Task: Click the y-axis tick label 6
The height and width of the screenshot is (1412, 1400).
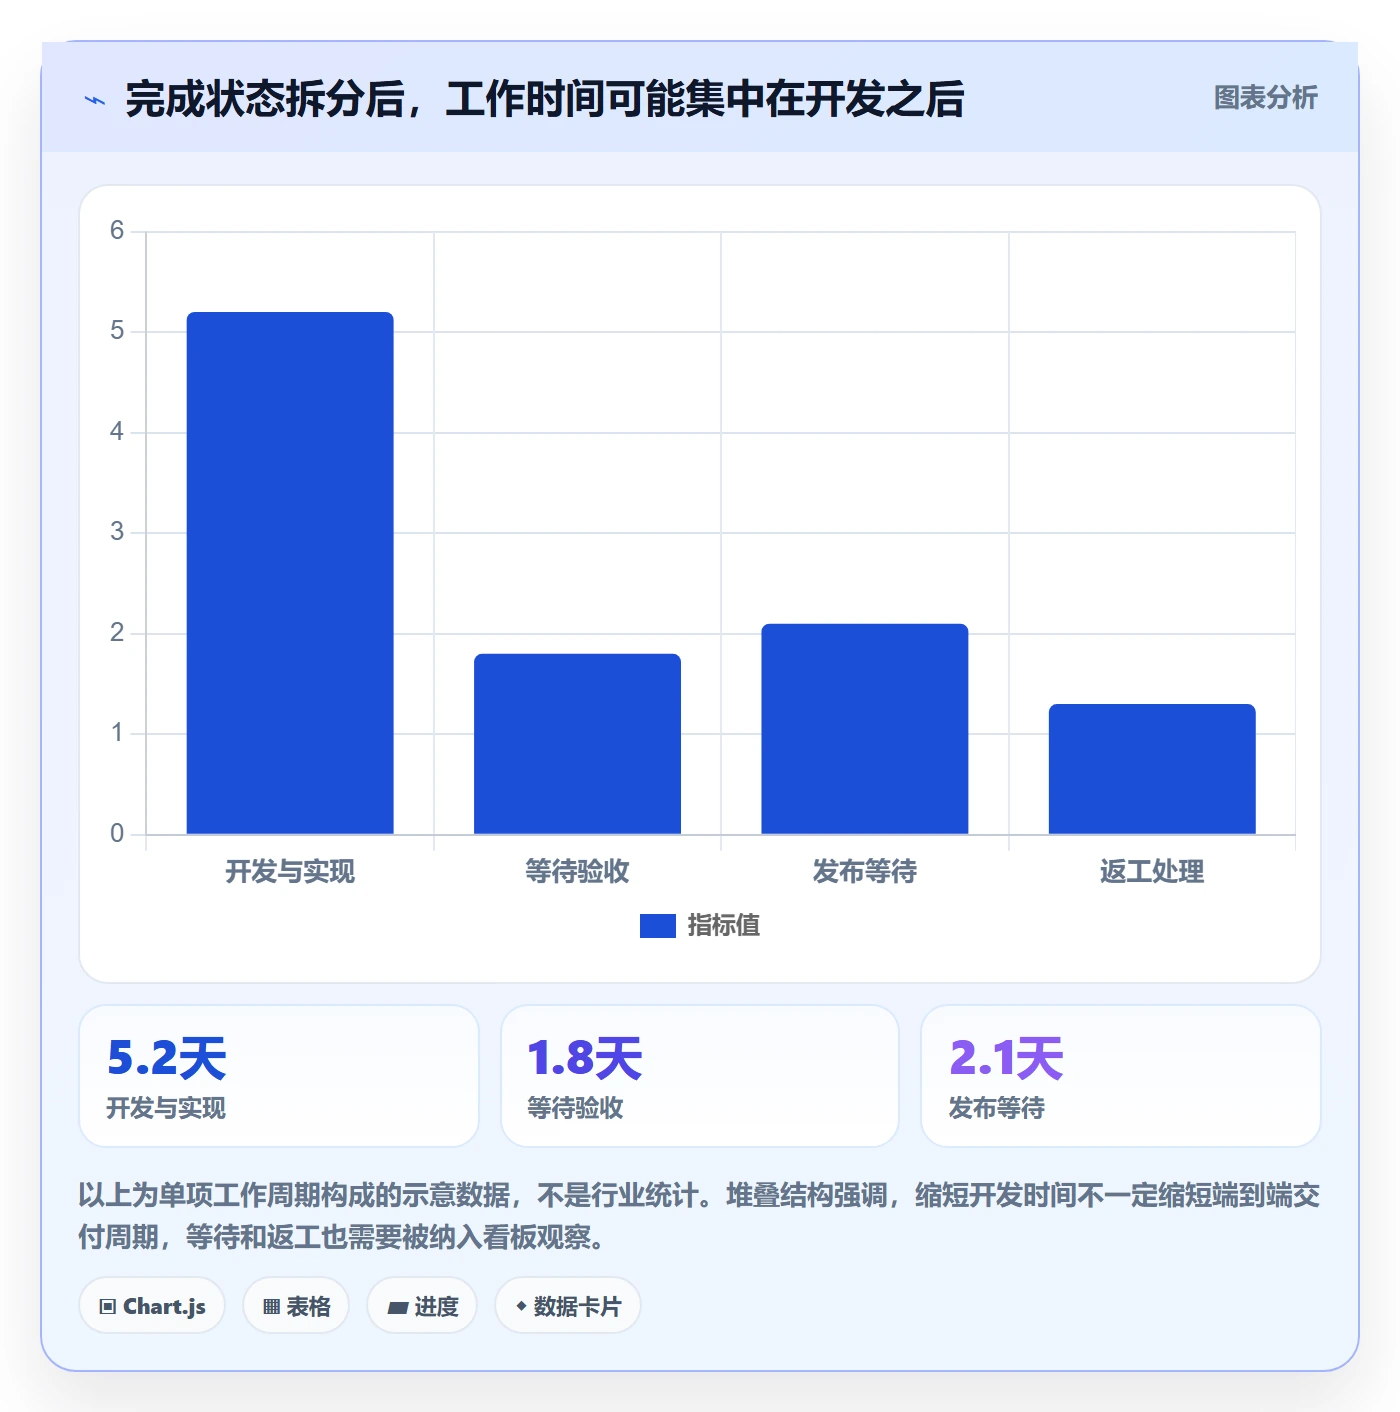Action: (117, 231)
